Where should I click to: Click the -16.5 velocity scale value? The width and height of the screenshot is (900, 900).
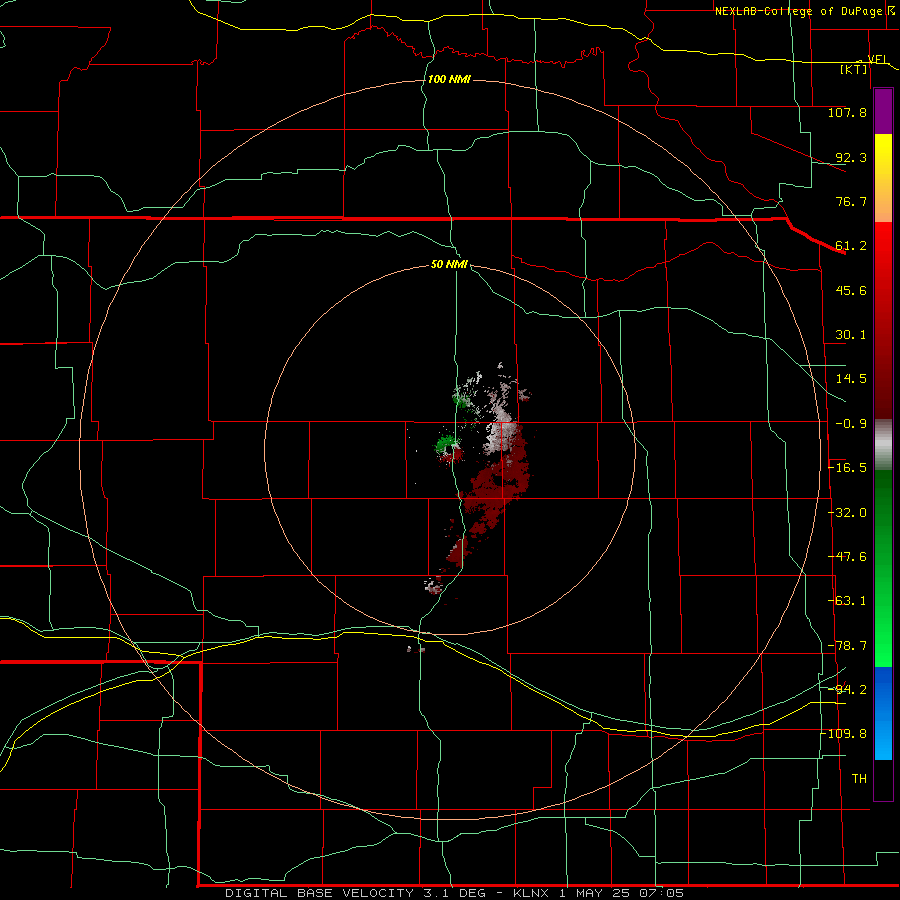click(x=847, y=468)
